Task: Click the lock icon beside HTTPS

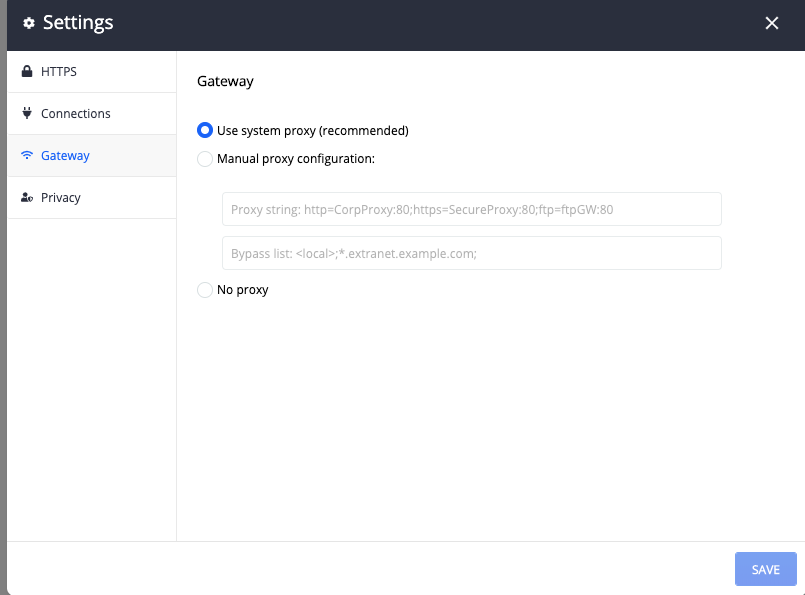Action: tap(27, 72)
